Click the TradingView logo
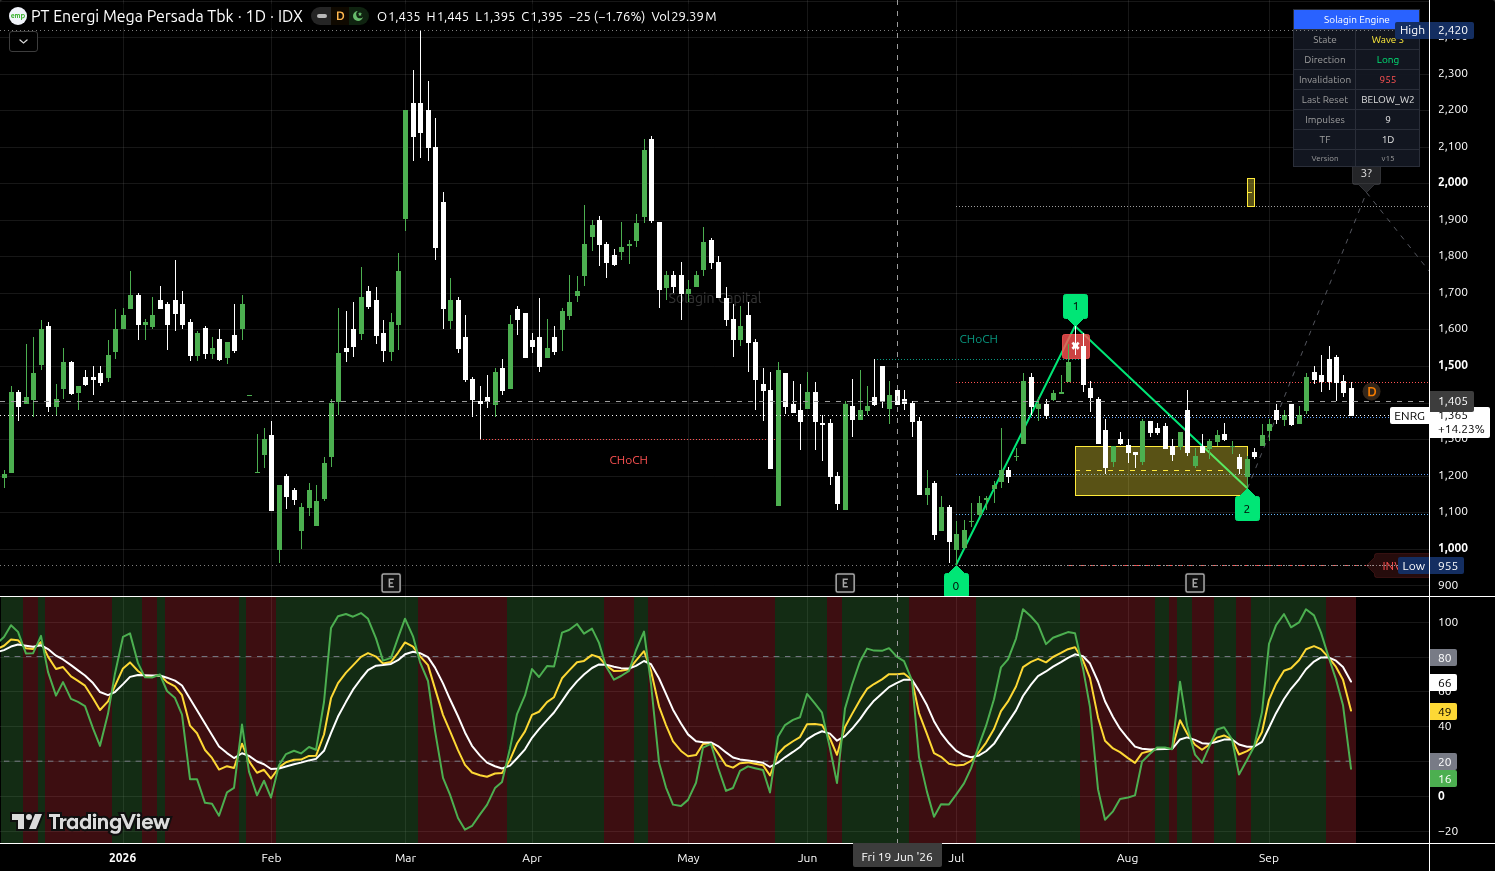The height and width of the screenshot is (871, 1495). pyautogui.click(x=91, y=822)
